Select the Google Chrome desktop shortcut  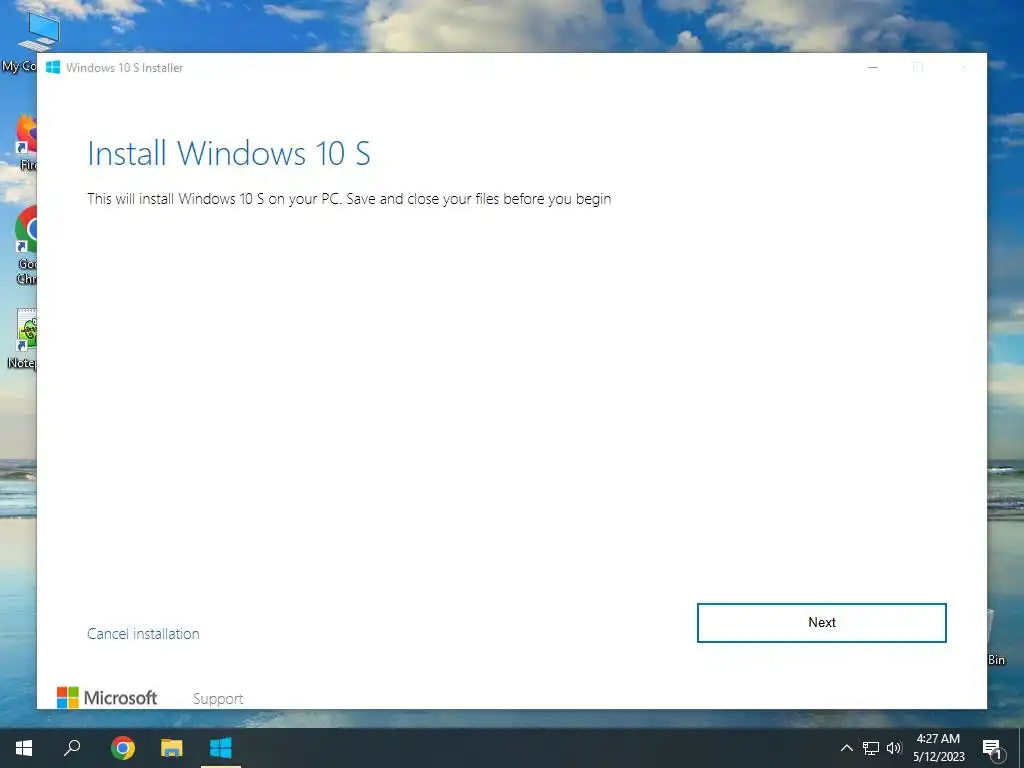(x=25, y=244)
